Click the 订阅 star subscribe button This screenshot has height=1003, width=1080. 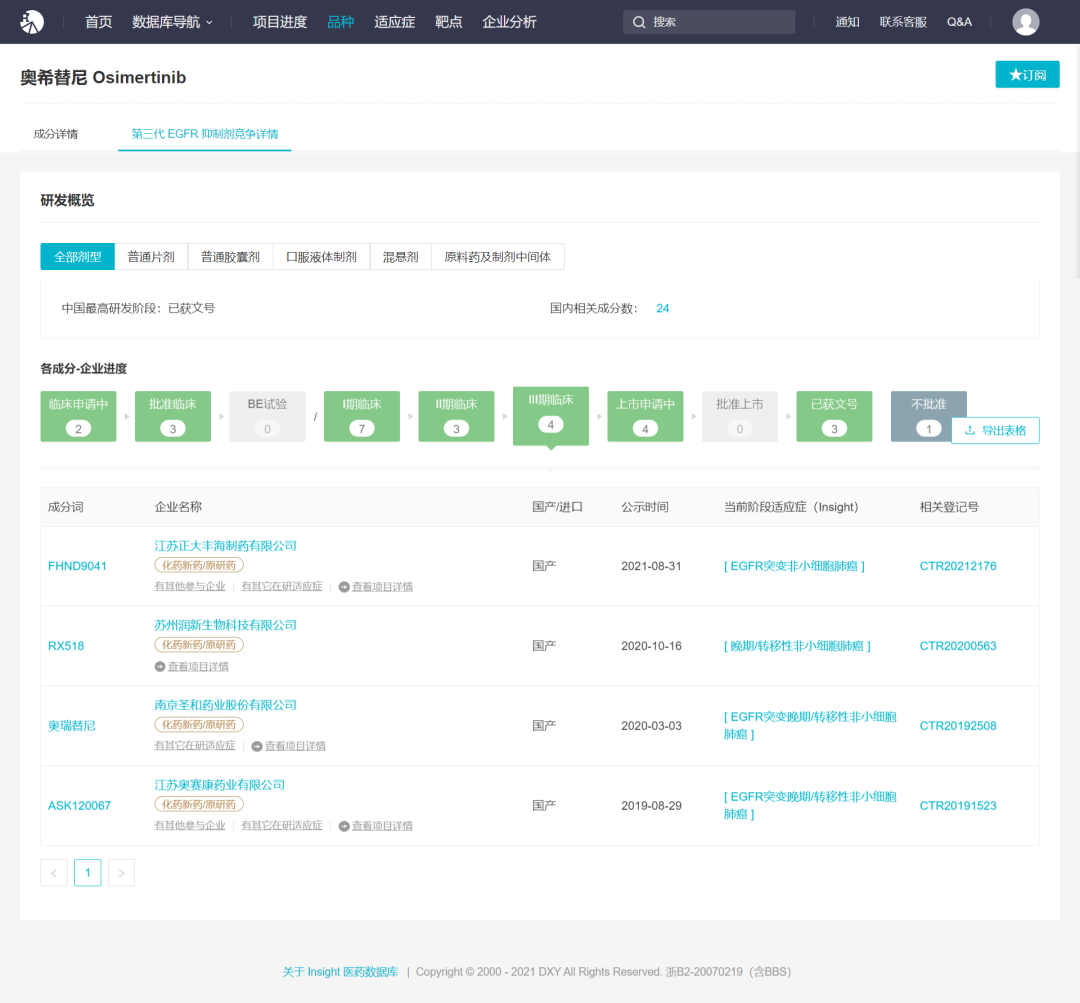click(1027, 74)
